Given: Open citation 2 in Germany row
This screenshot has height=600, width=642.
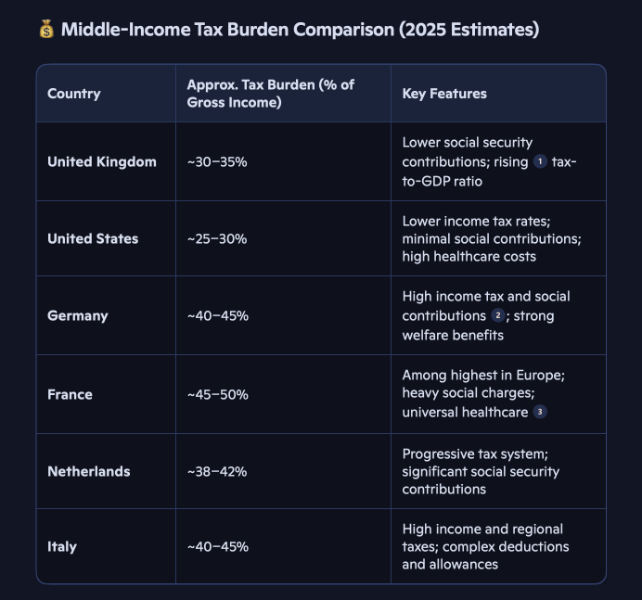Looking at the screenshot, I should [x=498, y=316].
